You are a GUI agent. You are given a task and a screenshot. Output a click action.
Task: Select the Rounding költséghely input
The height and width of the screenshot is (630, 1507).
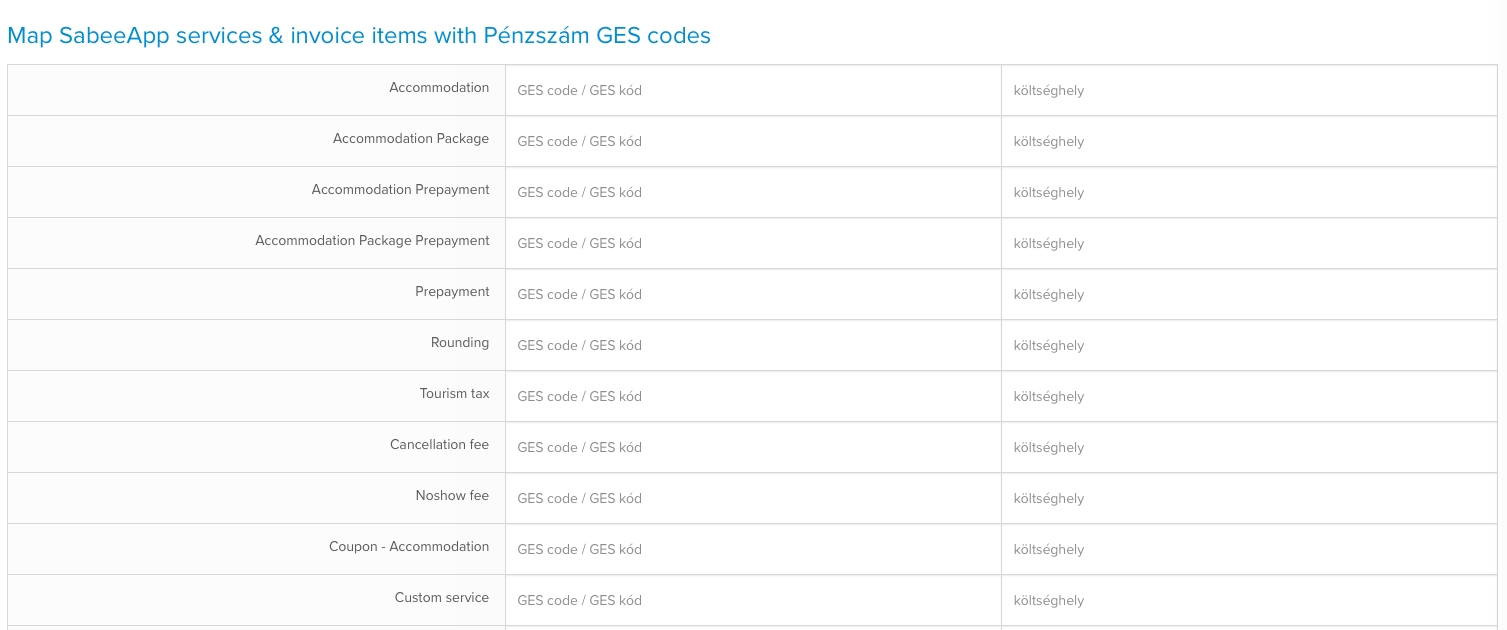coord(1250,346)
